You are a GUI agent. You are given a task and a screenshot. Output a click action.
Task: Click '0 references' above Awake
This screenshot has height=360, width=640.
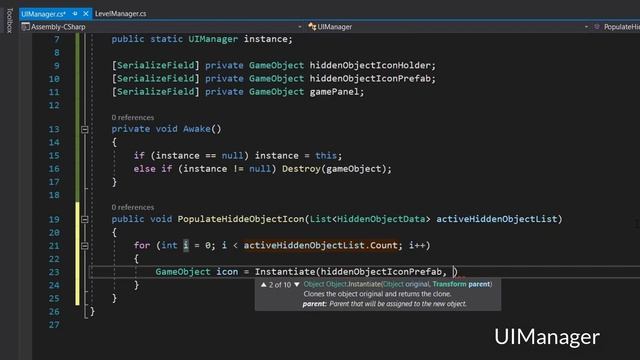[133, 118]
